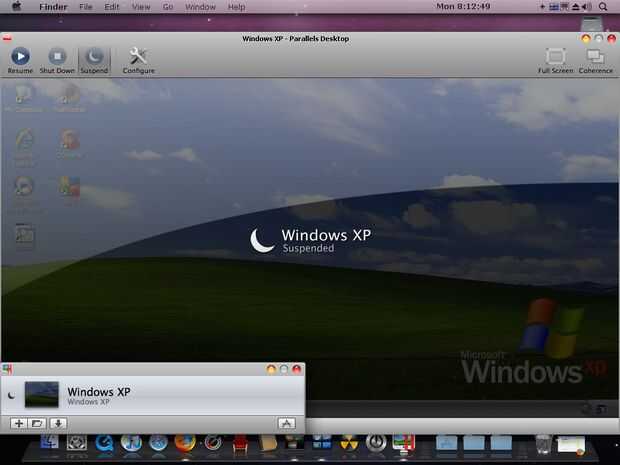Screen dimensions: 620x465
Task: Open the Window menu
Action: coord(200,7)
